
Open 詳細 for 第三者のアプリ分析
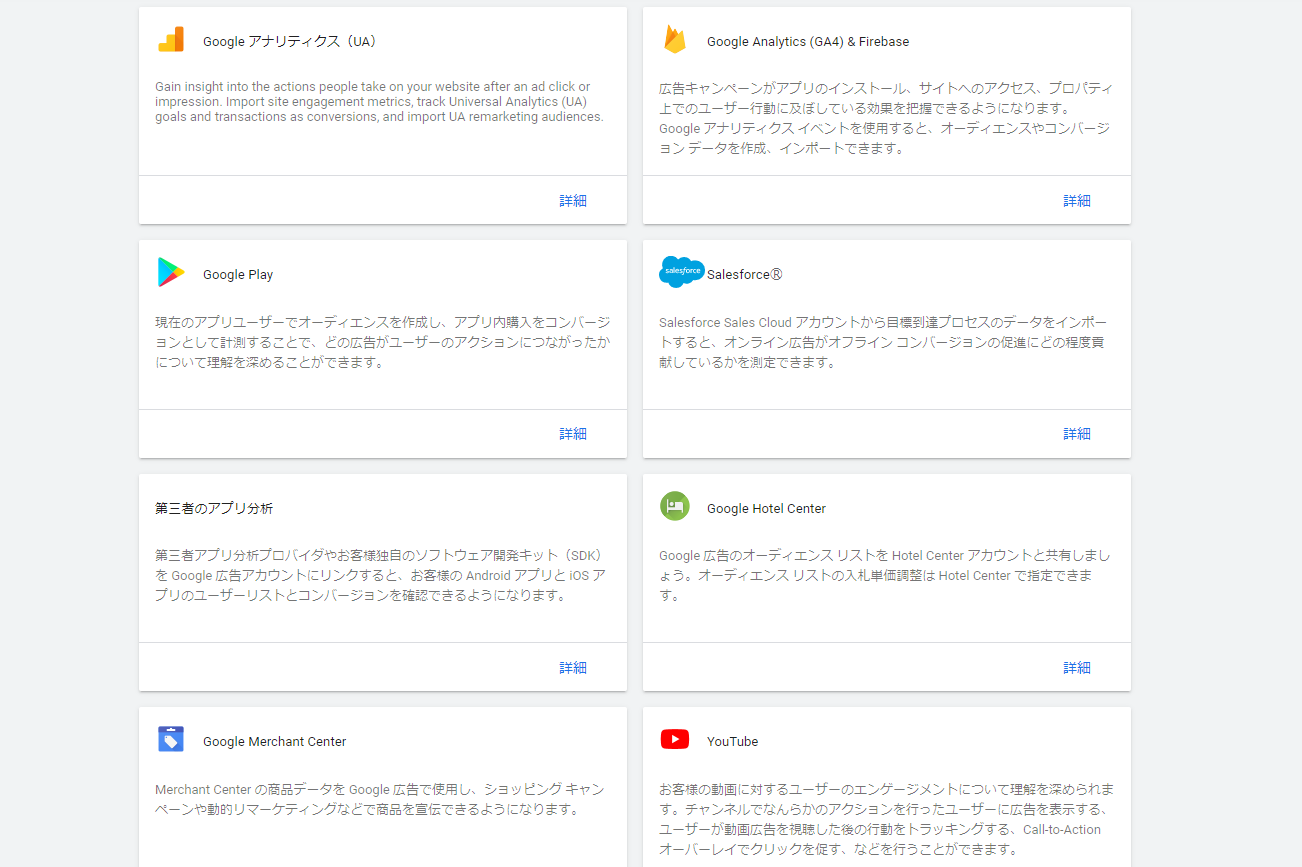pyautogui.click(x=573, y=668)
